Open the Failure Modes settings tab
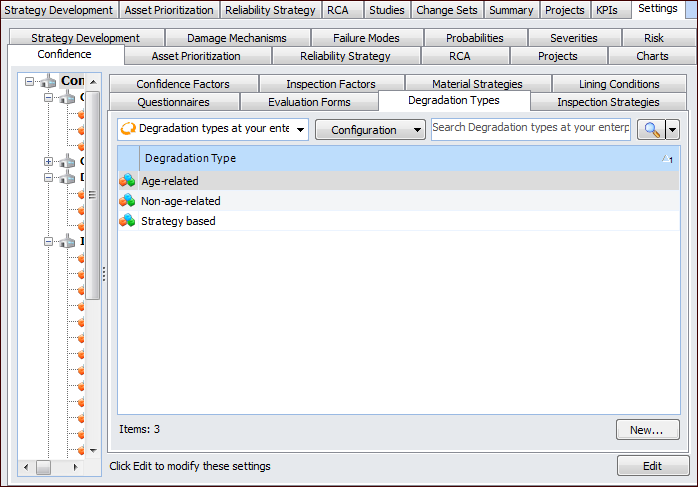The height and width of the screenshot is (487, 698). 367,38
